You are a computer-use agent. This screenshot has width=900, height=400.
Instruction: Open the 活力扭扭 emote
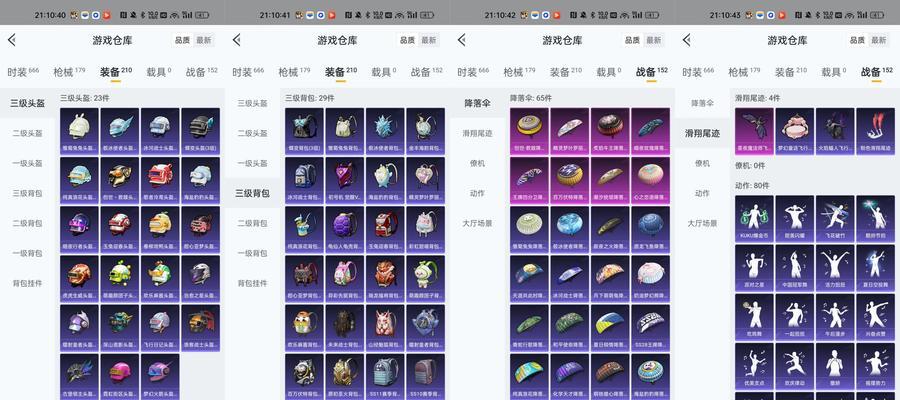[x=835, y=268]
